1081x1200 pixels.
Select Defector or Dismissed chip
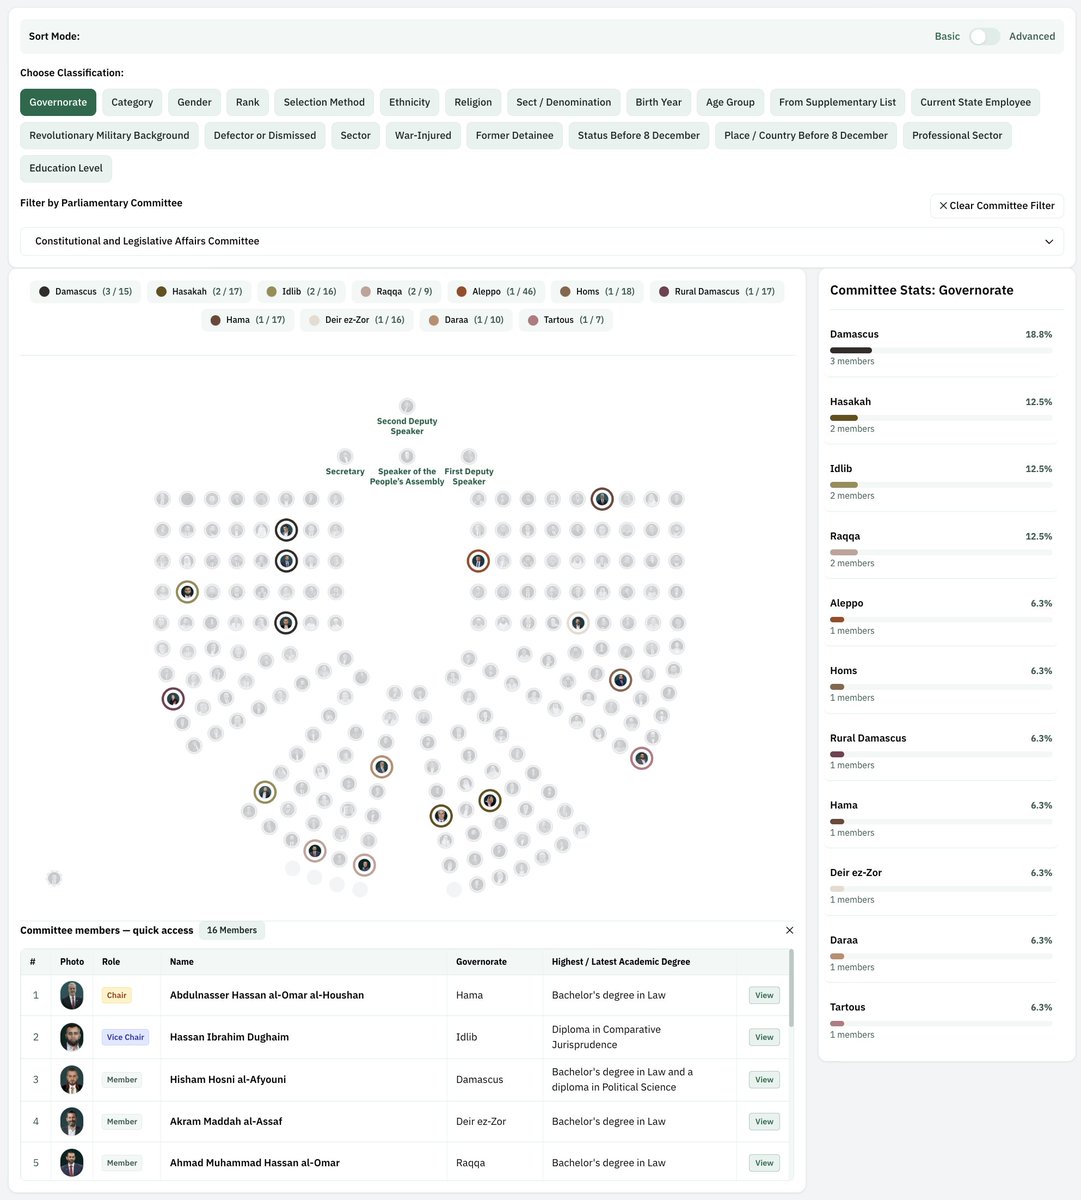[x=265, y=135]
